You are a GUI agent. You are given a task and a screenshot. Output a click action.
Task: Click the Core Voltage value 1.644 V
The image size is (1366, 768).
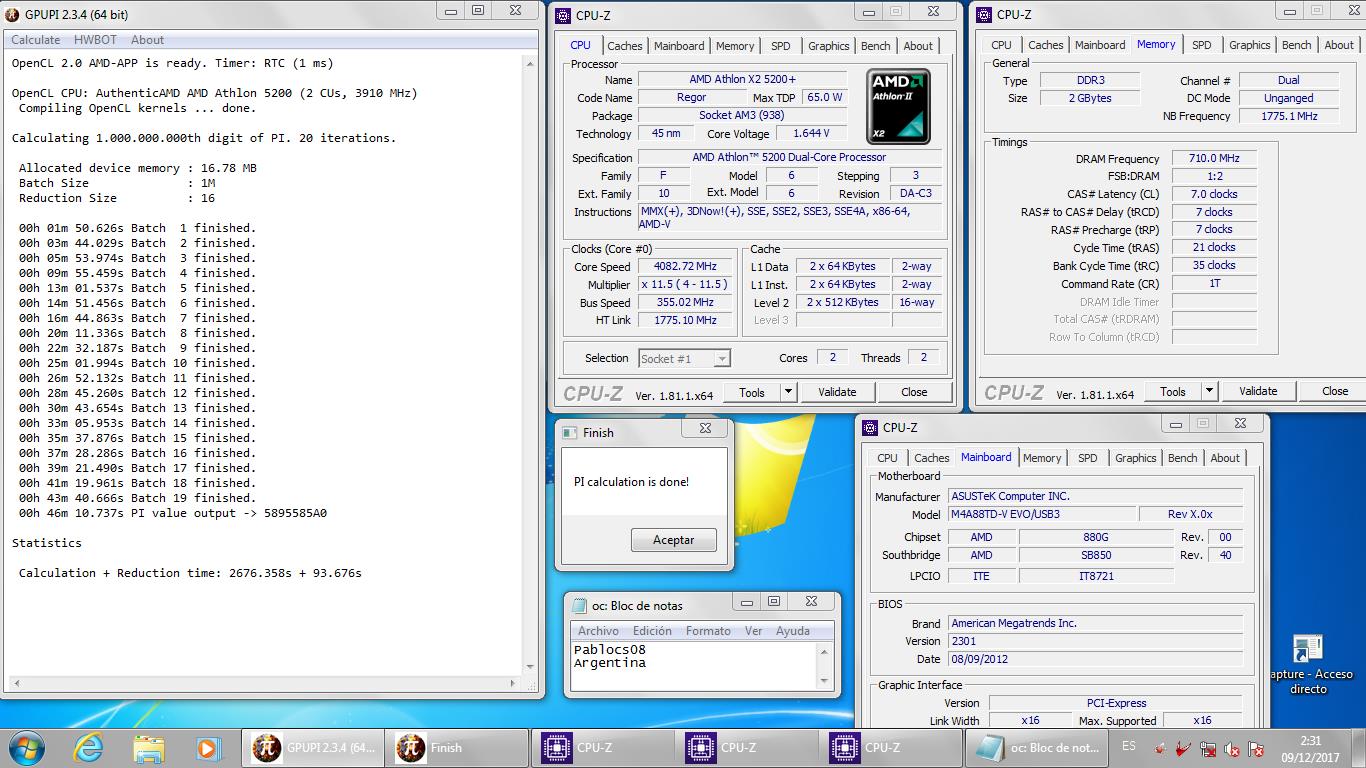pos(810,133)
